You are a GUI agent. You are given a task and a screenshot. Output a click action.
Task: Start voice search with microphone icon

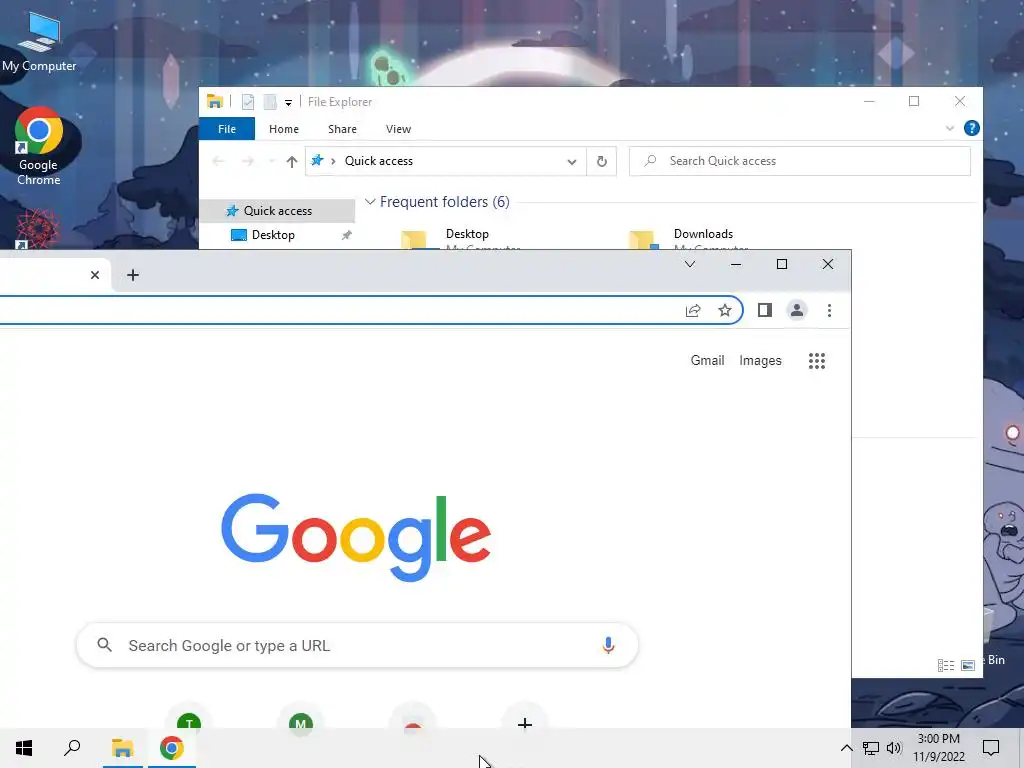tap(608, 645)
